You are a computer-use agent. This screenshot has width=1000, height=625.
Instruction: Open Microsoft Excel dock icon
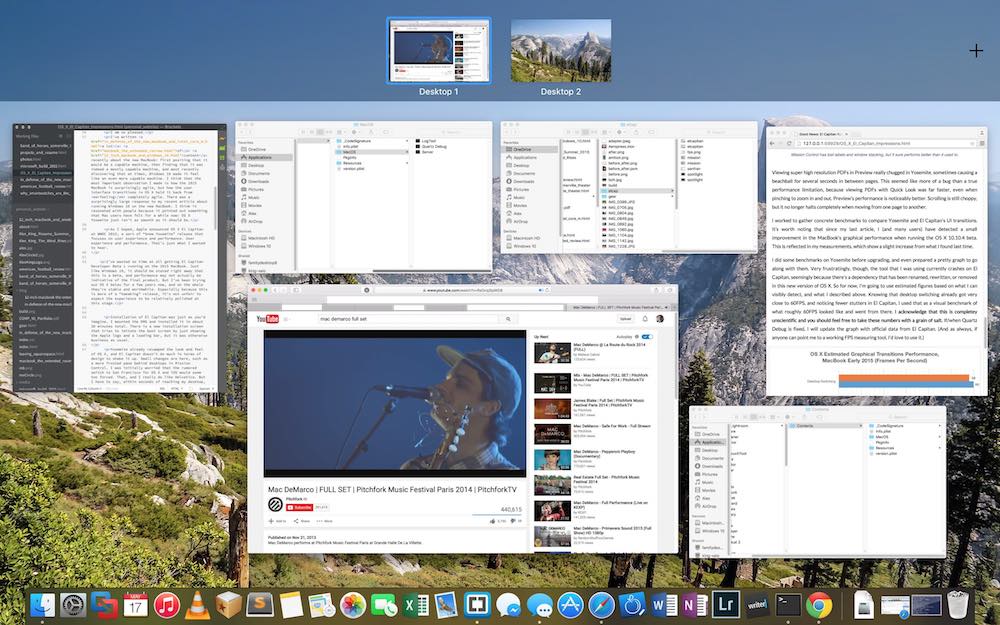pos(415,604)
